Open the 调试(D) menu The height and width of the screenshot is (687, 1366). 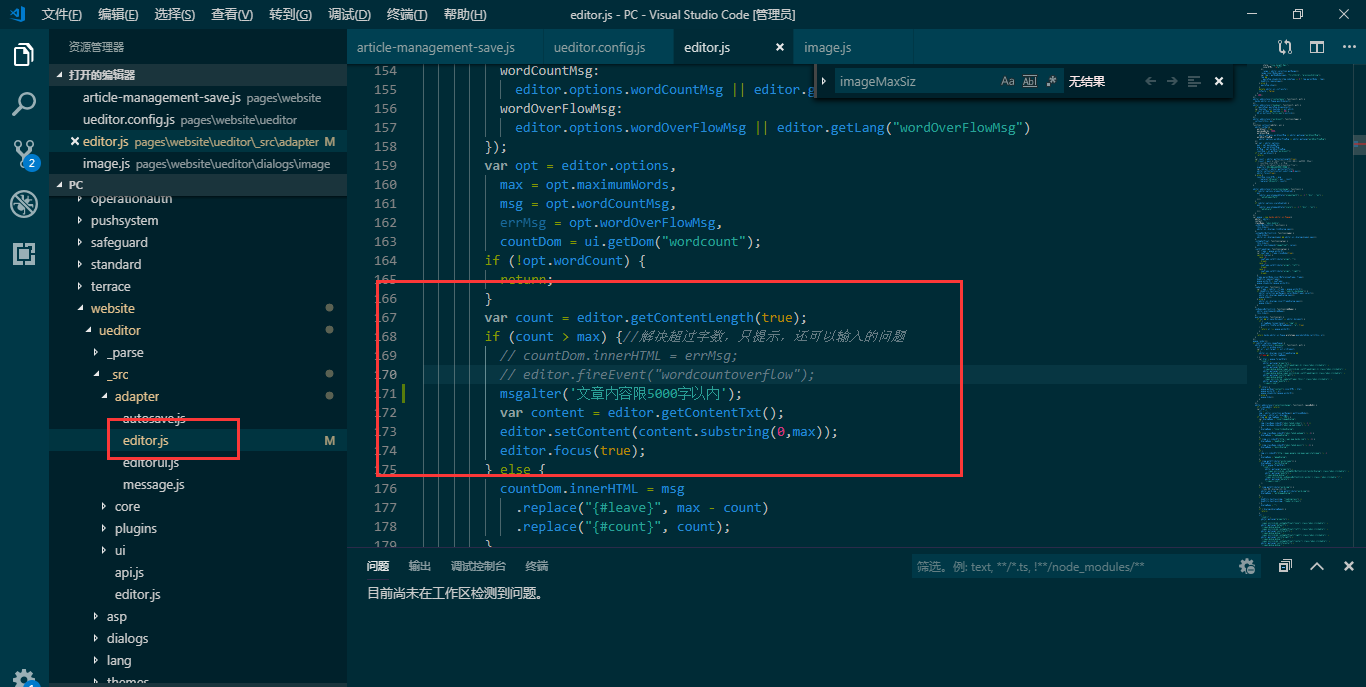click(349, 14)
